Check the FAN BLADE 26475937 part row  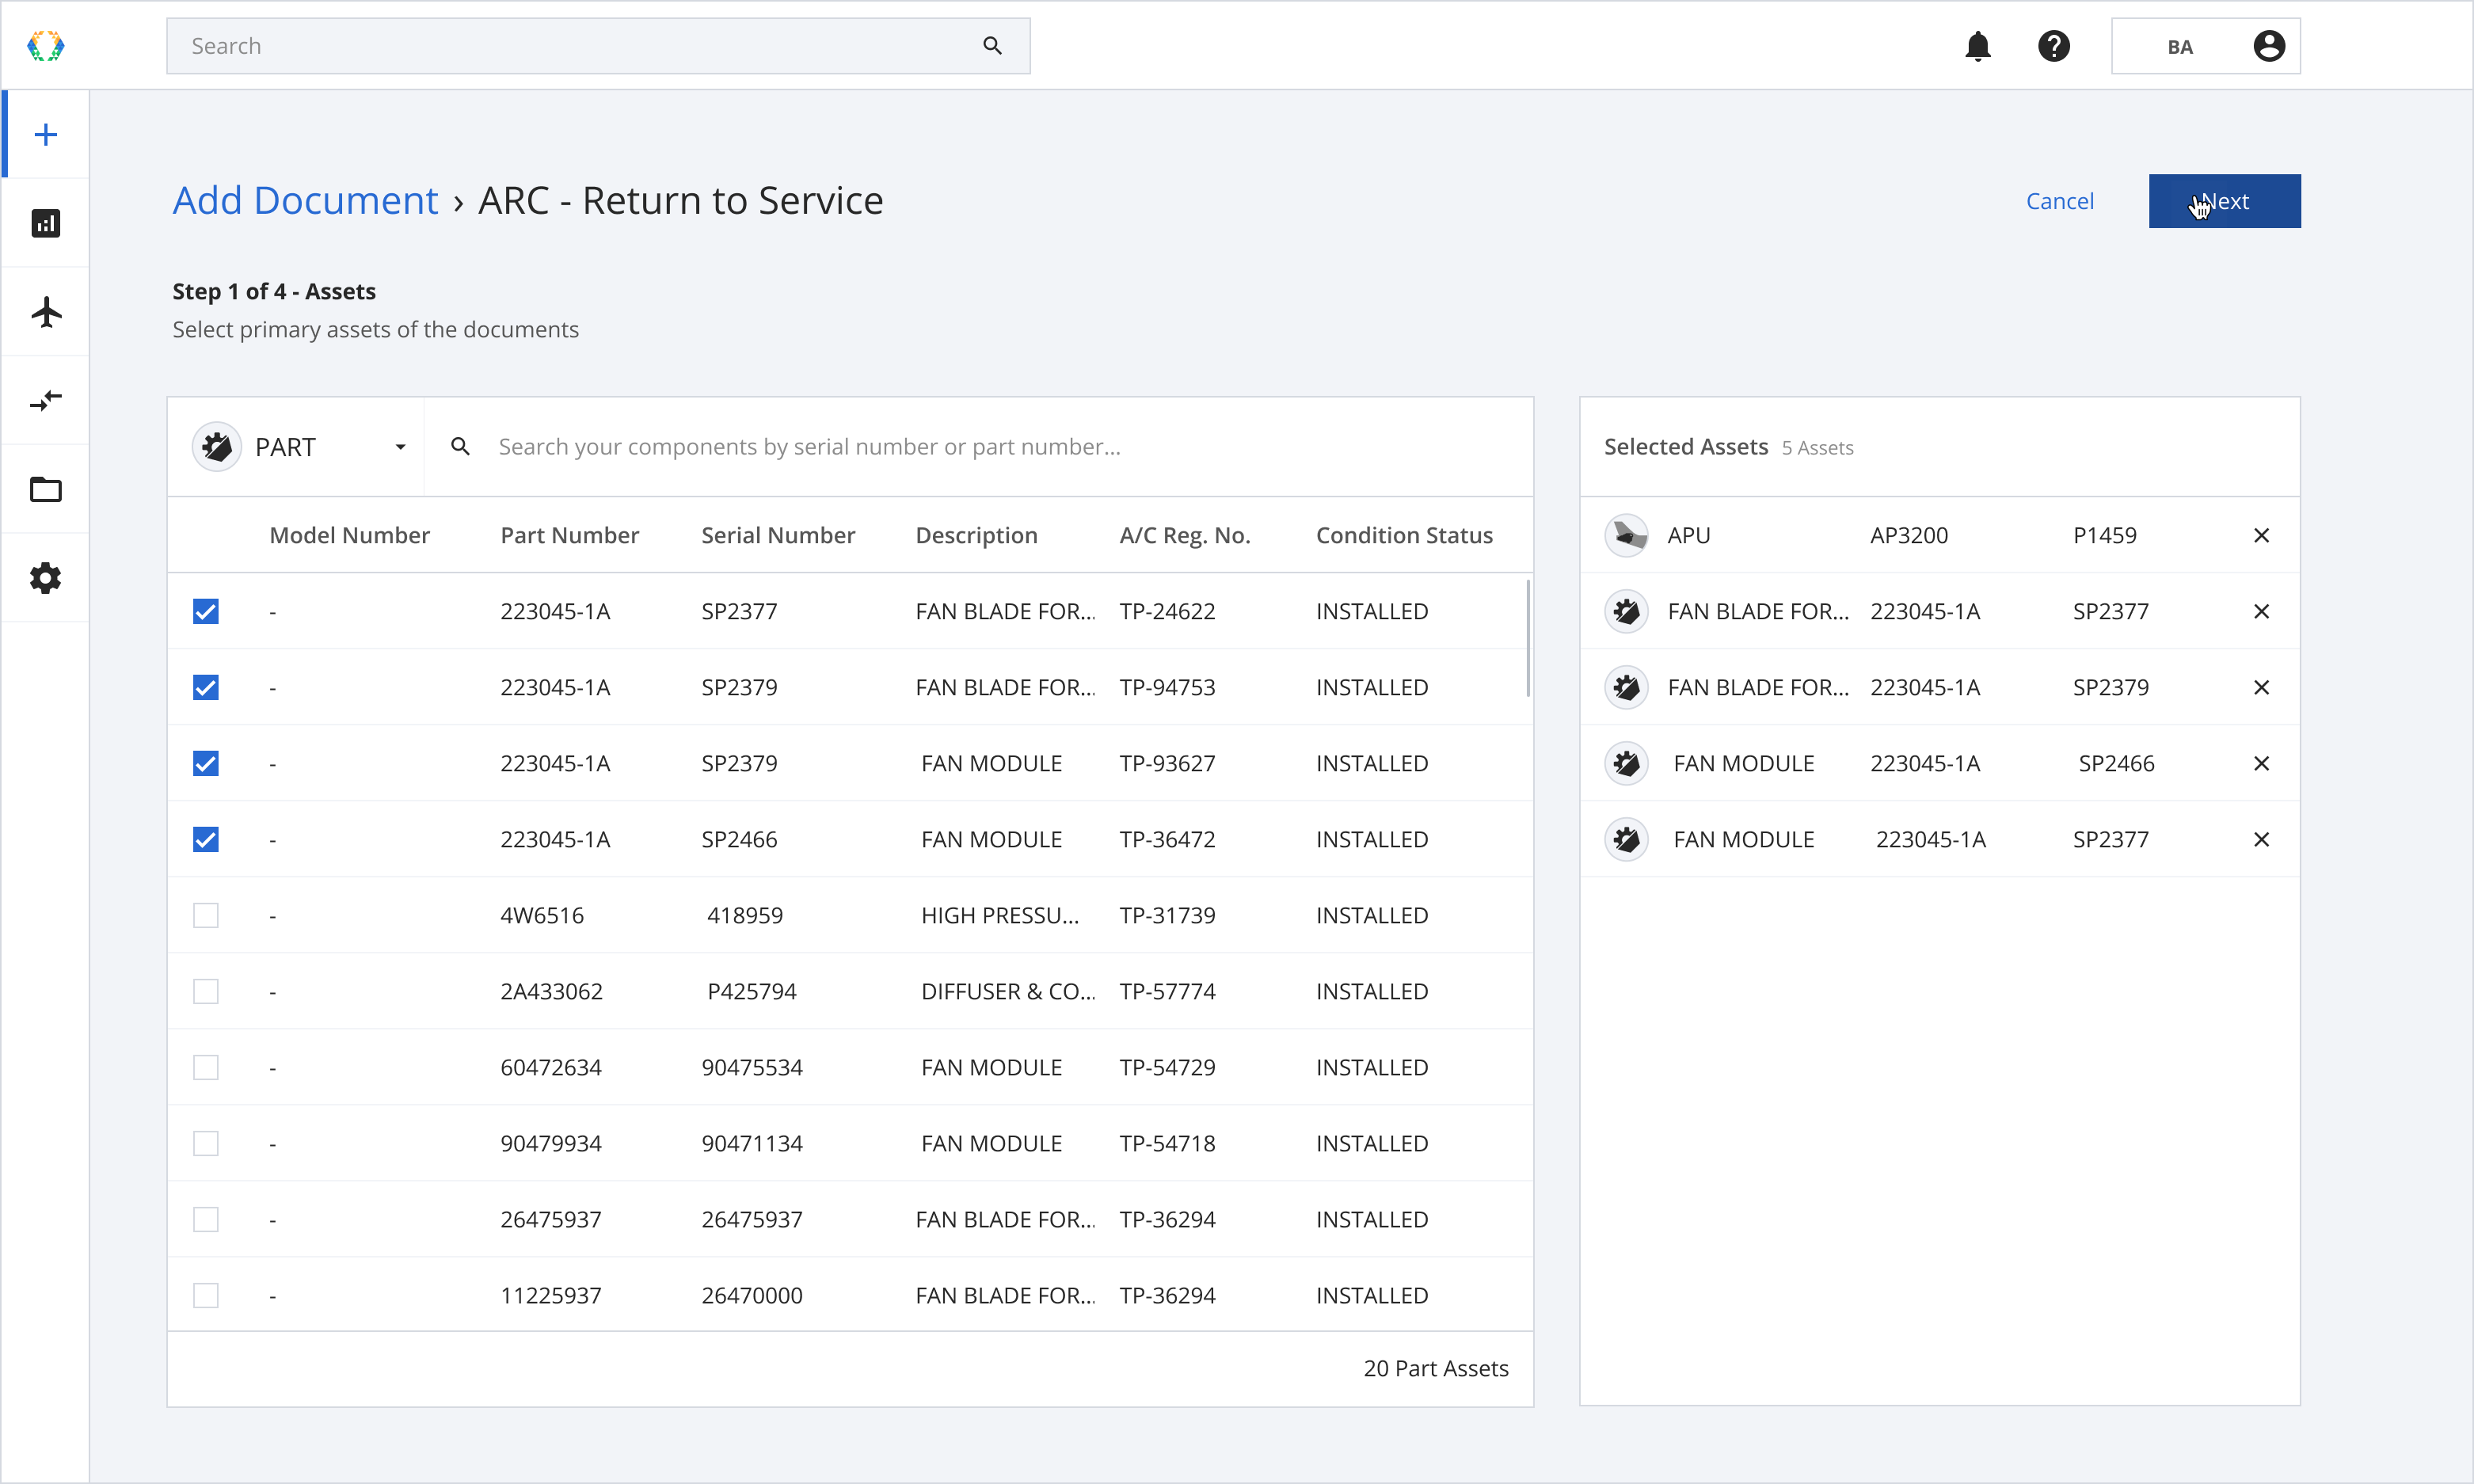(206, 1220)
